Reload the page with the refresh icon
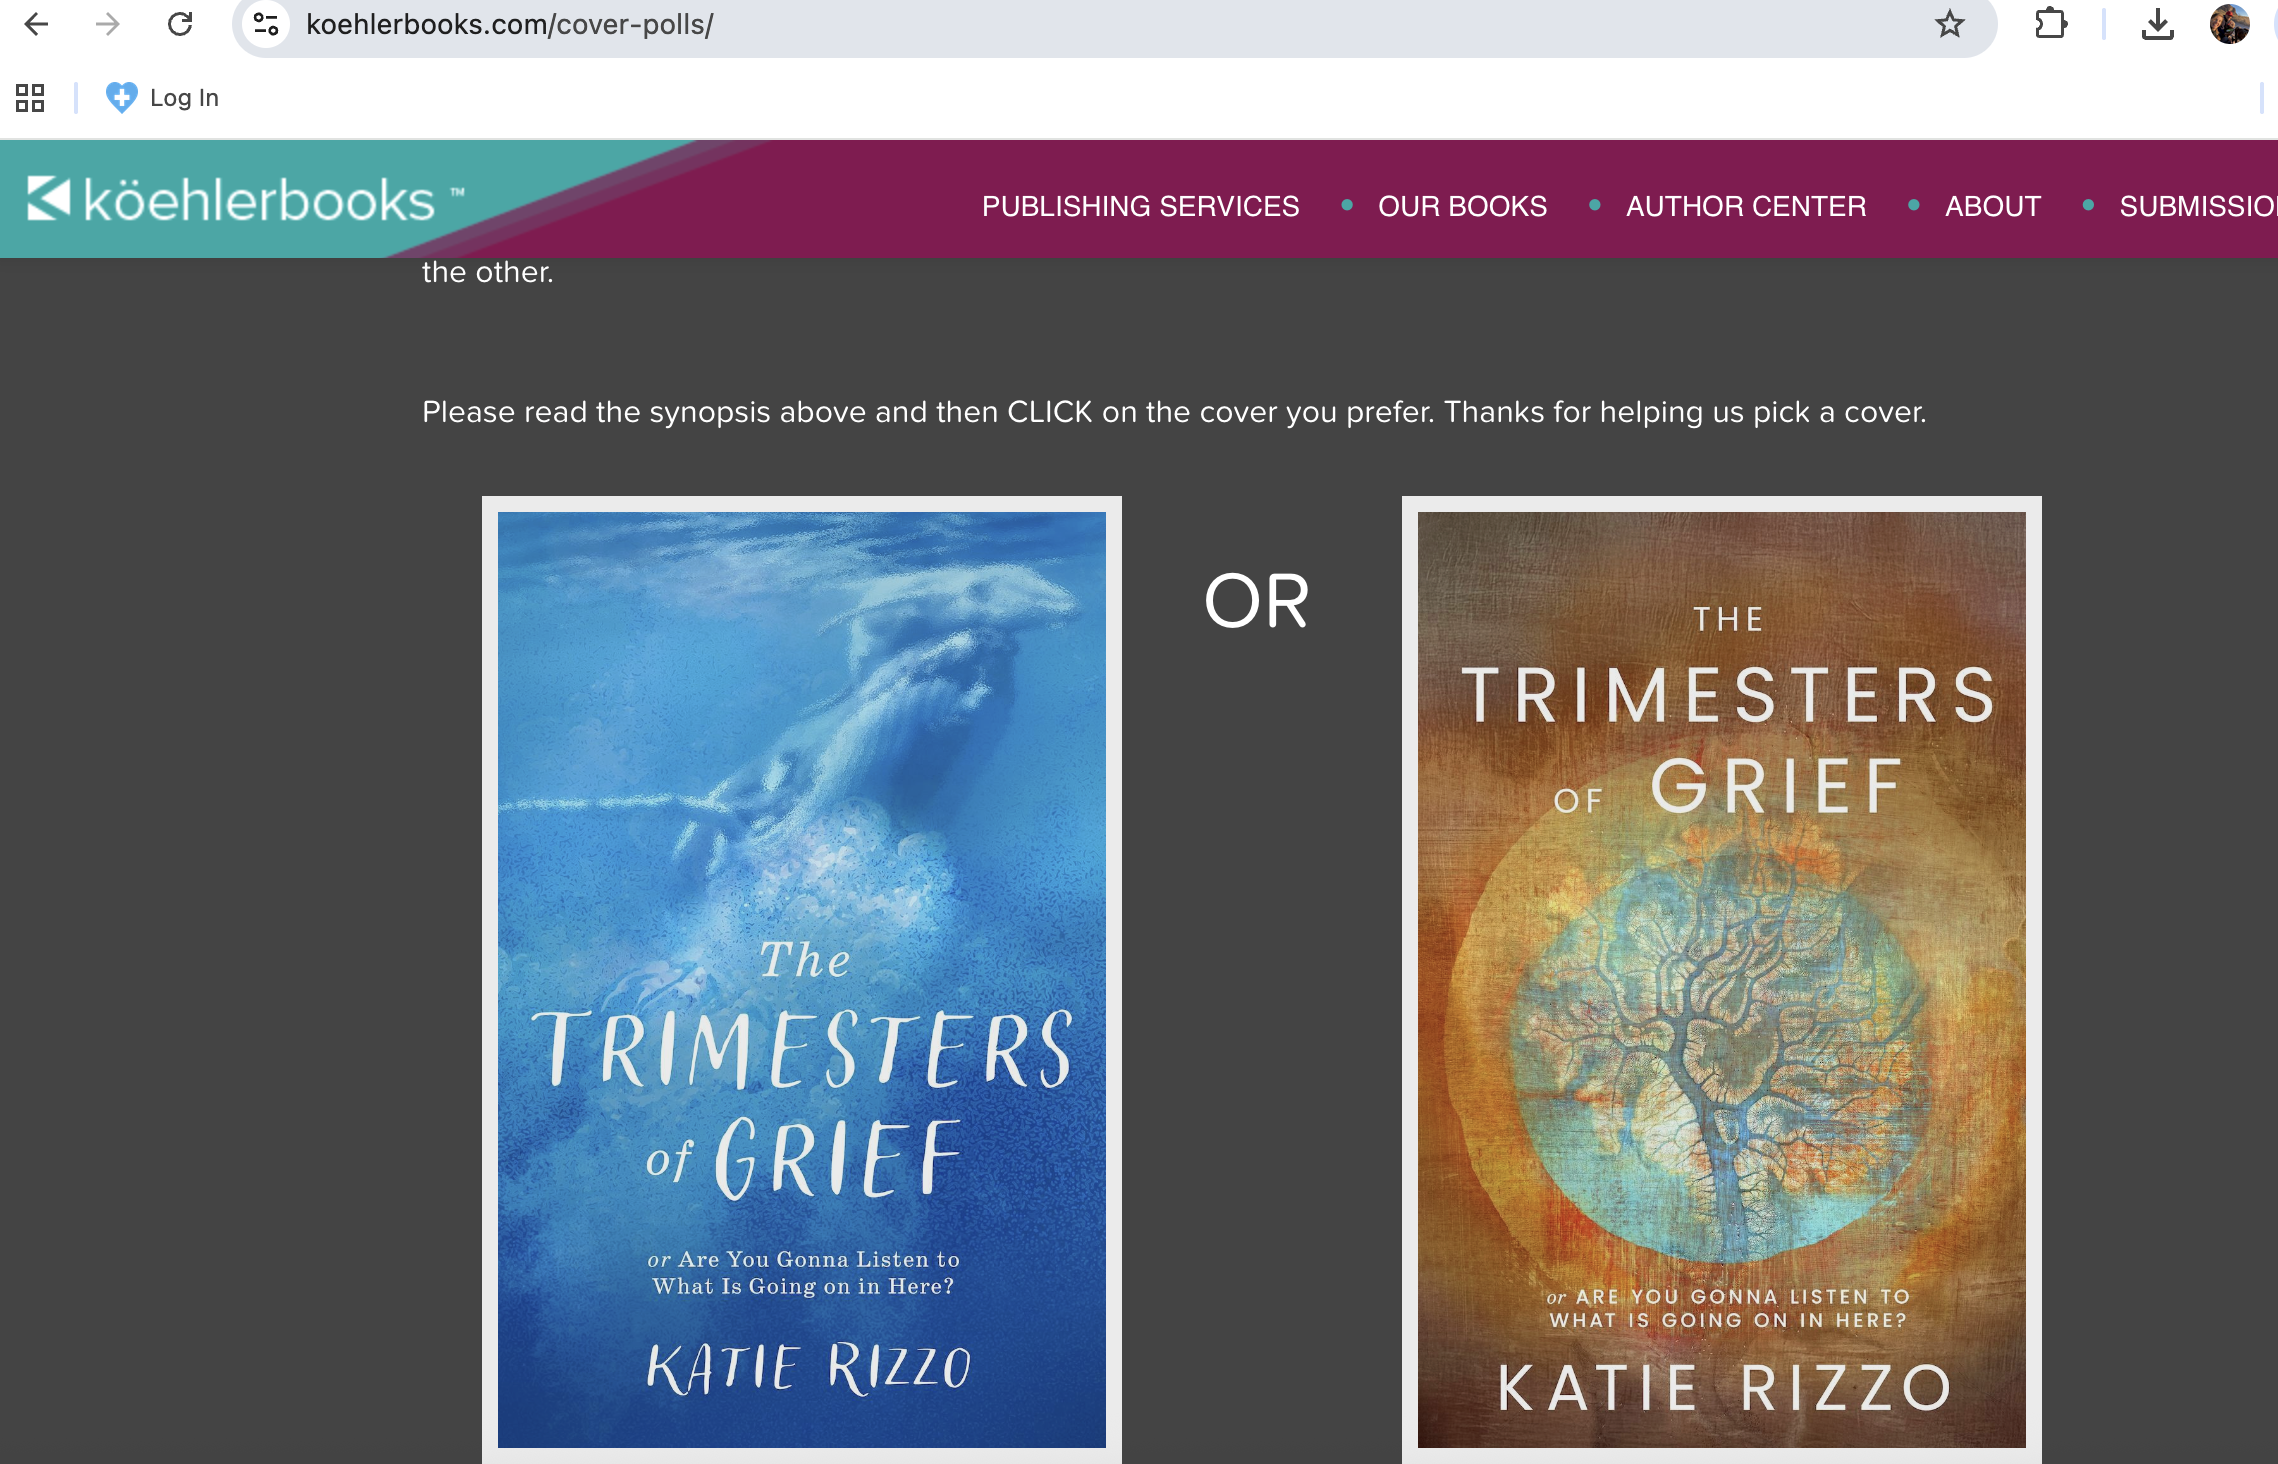Viewport: 2278px width, 1464px height. coord(180,24)
